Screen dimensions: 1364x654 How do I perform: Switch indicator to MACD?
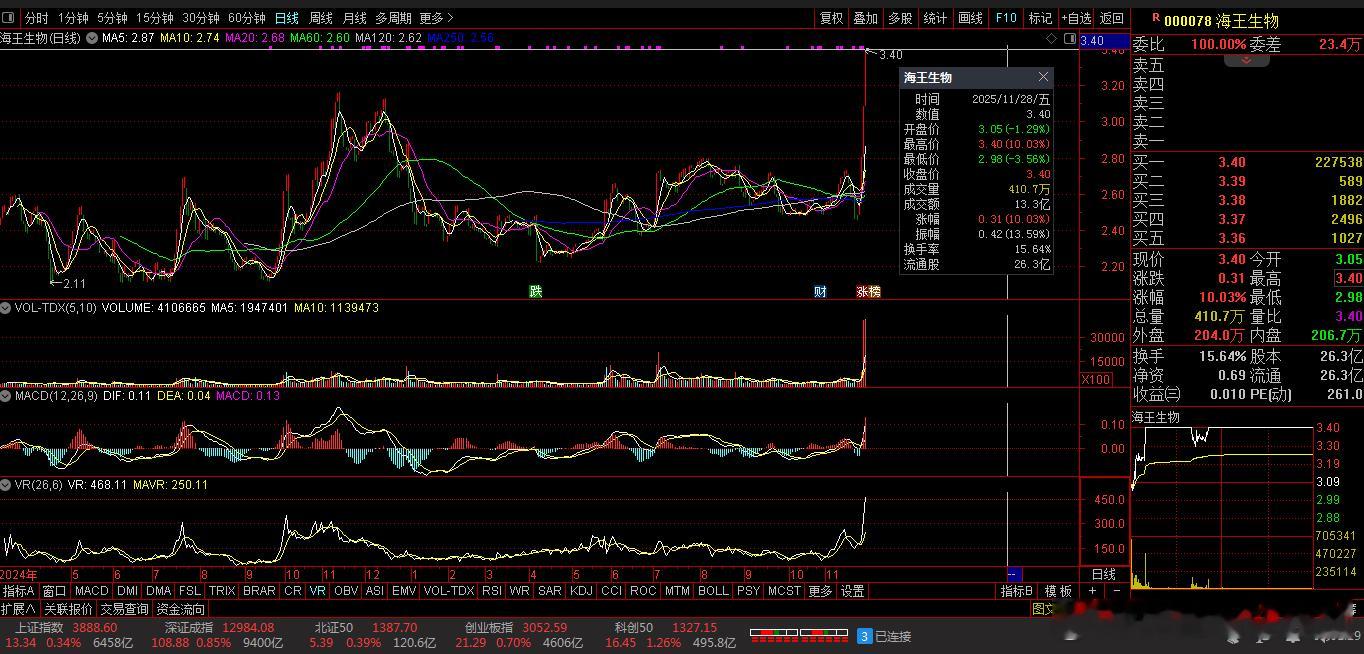(91, 591)
